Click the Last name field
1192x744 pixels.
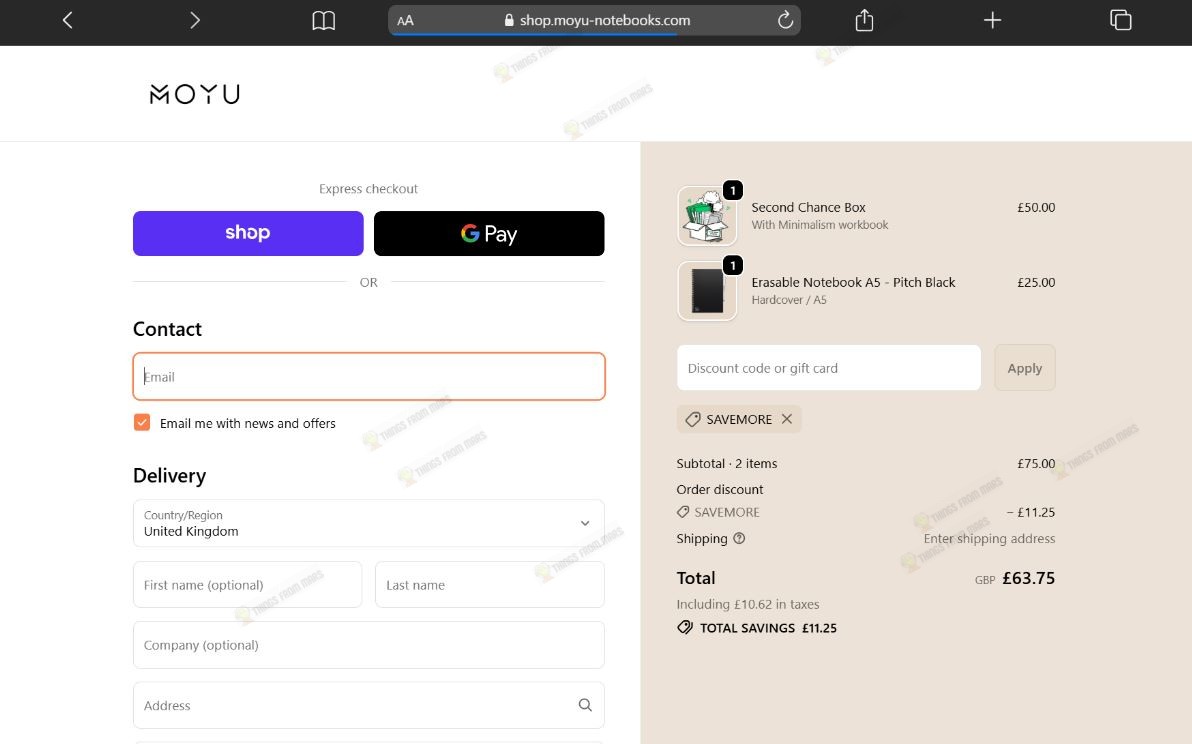490,584
